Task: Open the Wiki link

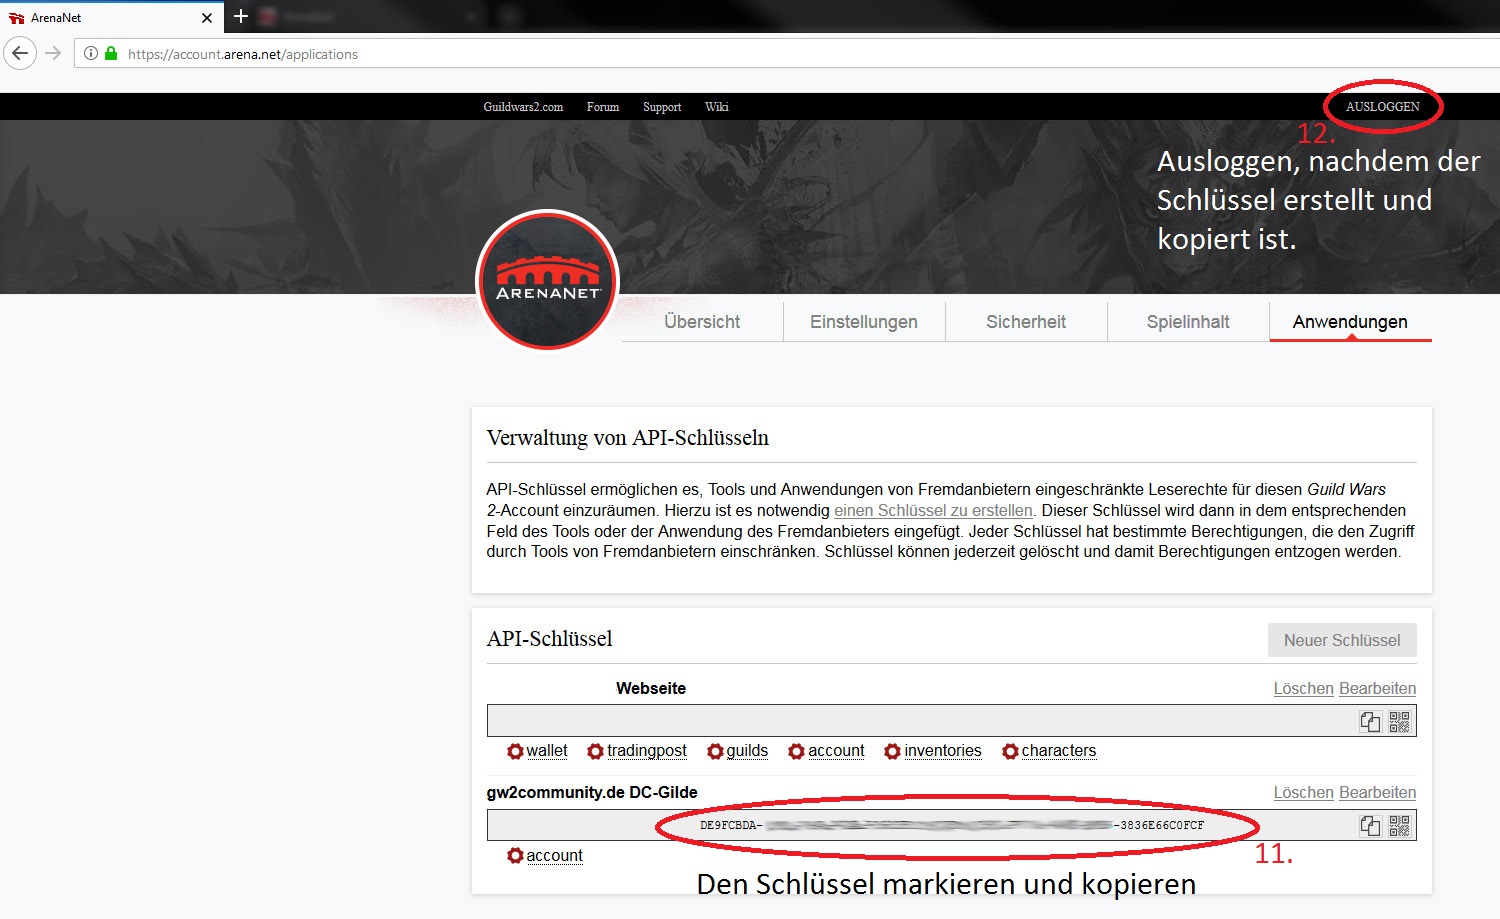Action: click(x=717, y=107)
